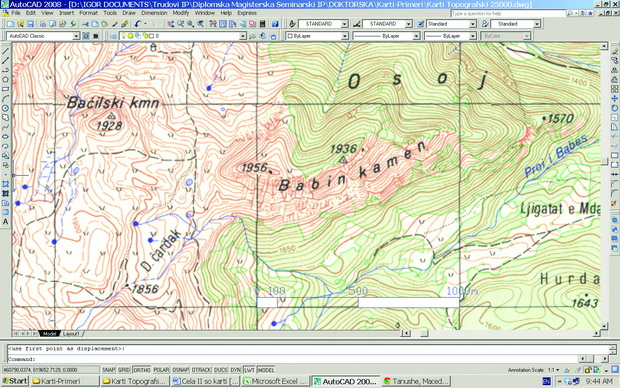Click the Dimension Style icon
This screenshot has height=388, width=620.
[x=356, y=24]
